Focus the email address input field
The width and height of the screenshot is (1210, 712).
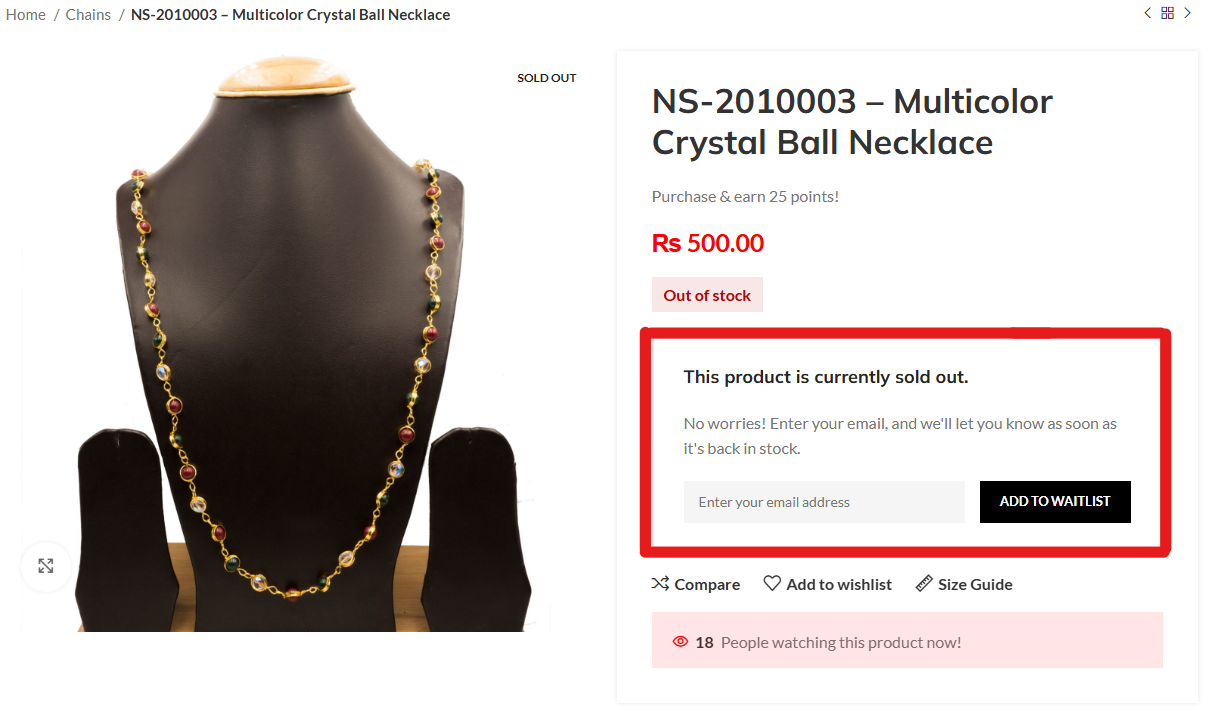(x=824, y=502)
